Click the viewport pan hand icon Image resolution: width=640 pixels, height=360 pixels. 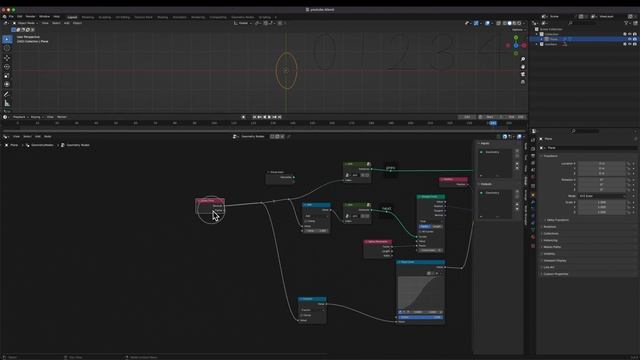click(523, 67)
